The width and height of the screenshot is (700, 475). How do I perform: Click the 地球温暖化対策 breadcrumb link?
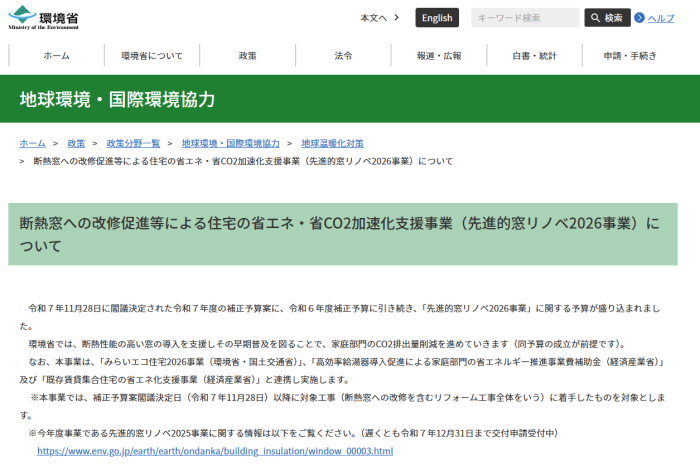(332, 144)
